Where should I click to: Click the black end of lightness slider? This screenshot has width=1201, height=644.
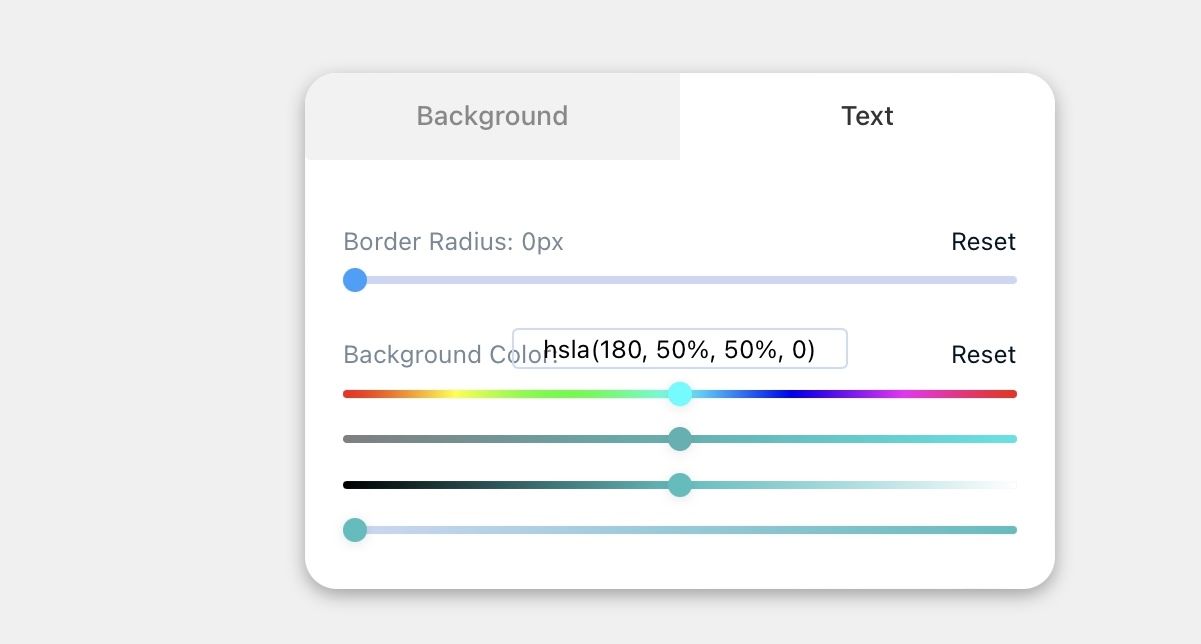pyautogui.click(x=348, y=485)
